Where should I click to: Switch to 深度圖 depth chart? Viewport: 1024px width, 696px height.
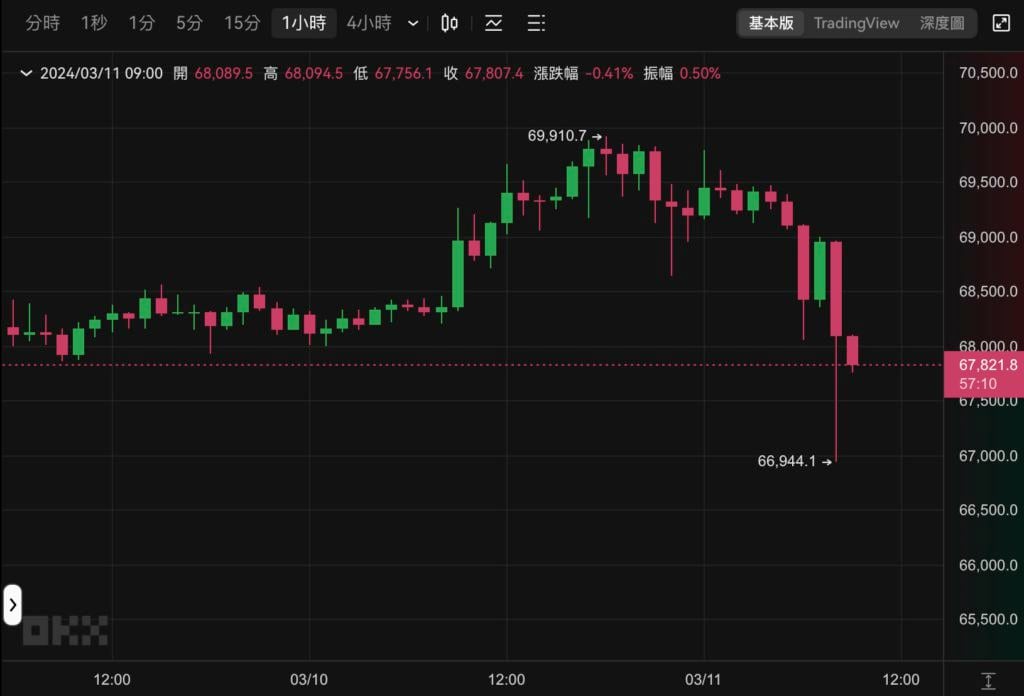pyautogui.click(x=942, y=23)
